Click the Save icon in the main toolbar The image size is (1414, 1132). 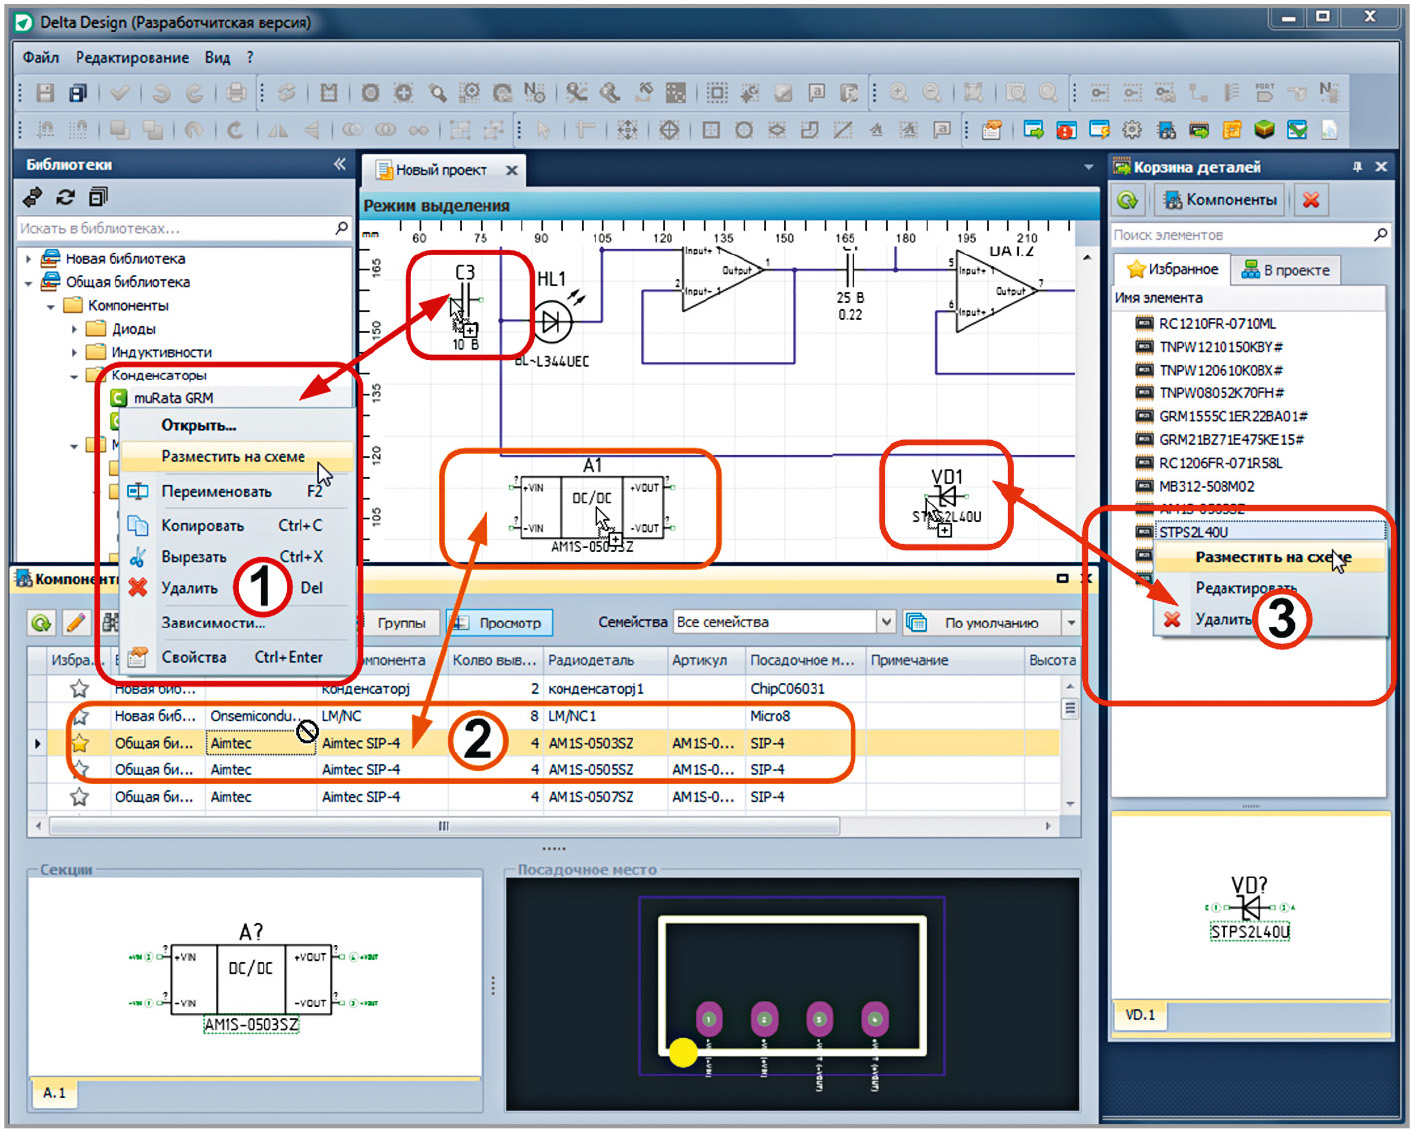tap(45, 93)
